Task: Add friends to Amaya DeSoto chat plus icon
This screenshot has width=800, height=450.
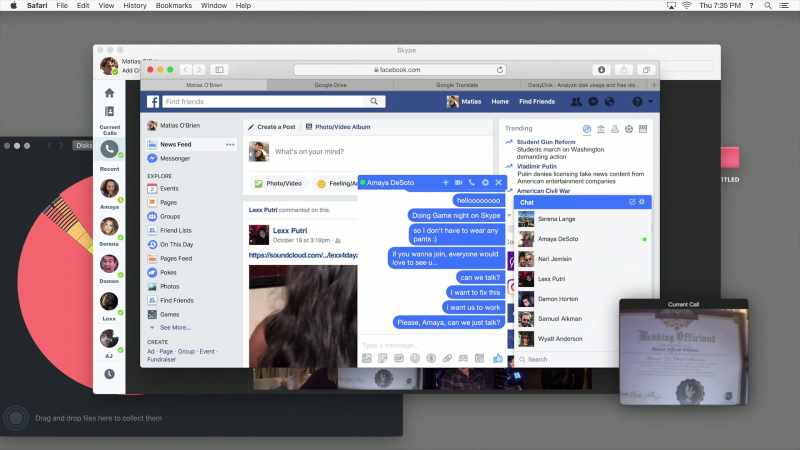Action: (x=445, y=182)
